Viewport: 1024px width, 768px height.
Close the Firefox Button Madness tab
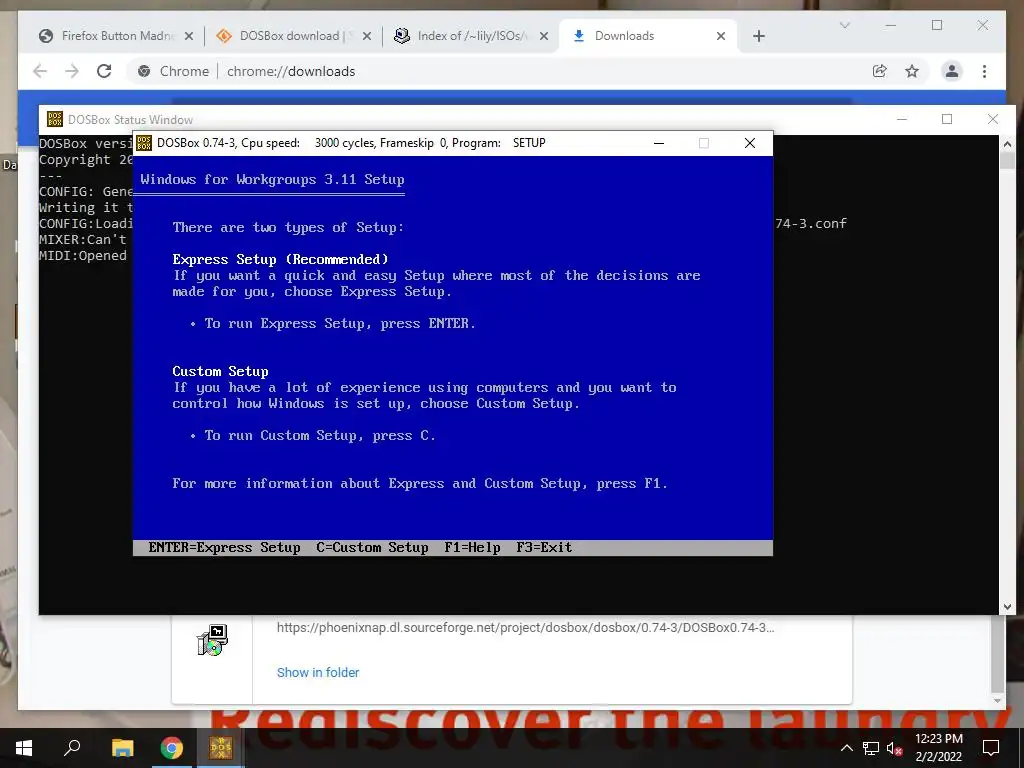[x=189, y=37]
